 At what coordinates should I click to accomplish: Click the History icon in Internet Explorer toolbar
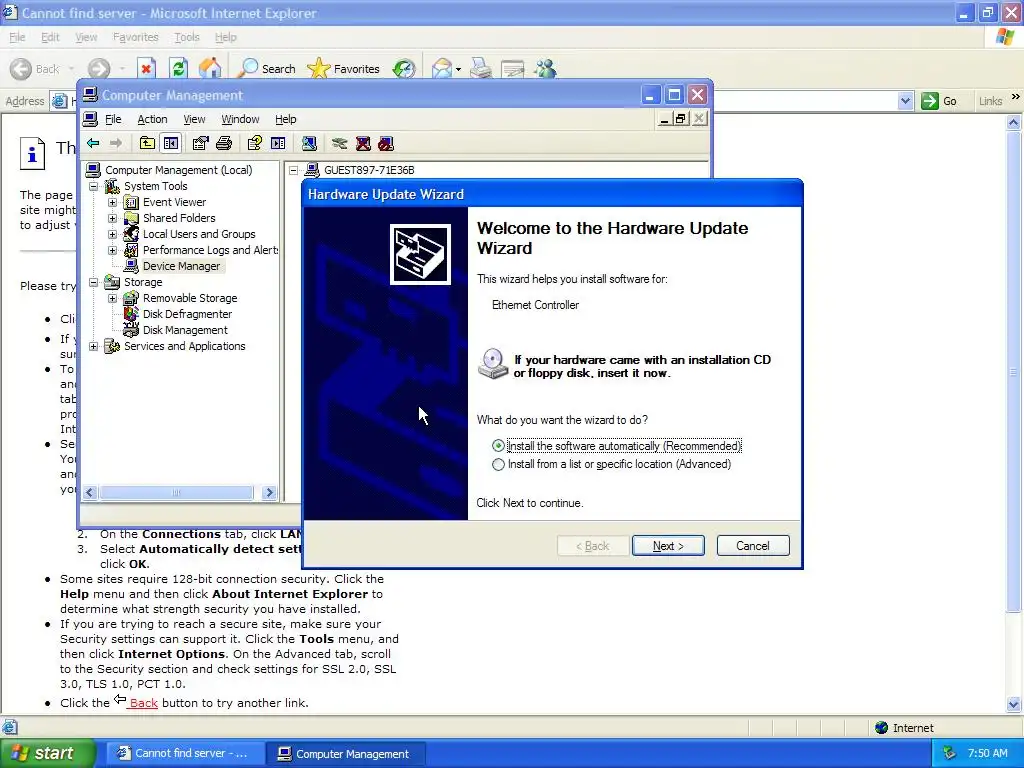click(x=404, y=69)
